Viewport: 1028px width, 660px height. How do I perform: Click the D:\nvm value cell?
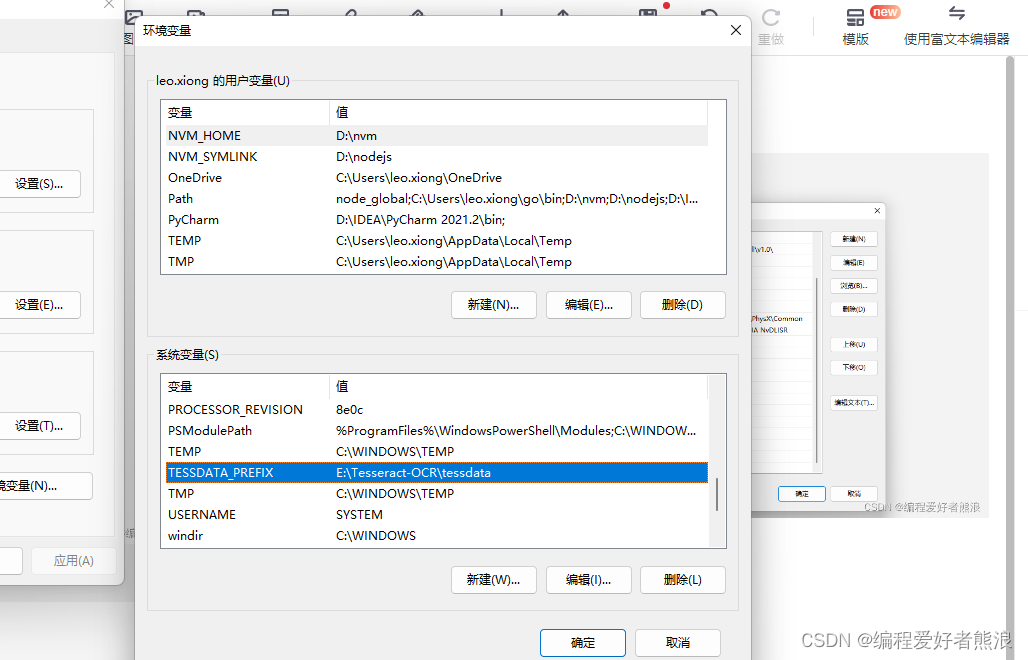357,136
